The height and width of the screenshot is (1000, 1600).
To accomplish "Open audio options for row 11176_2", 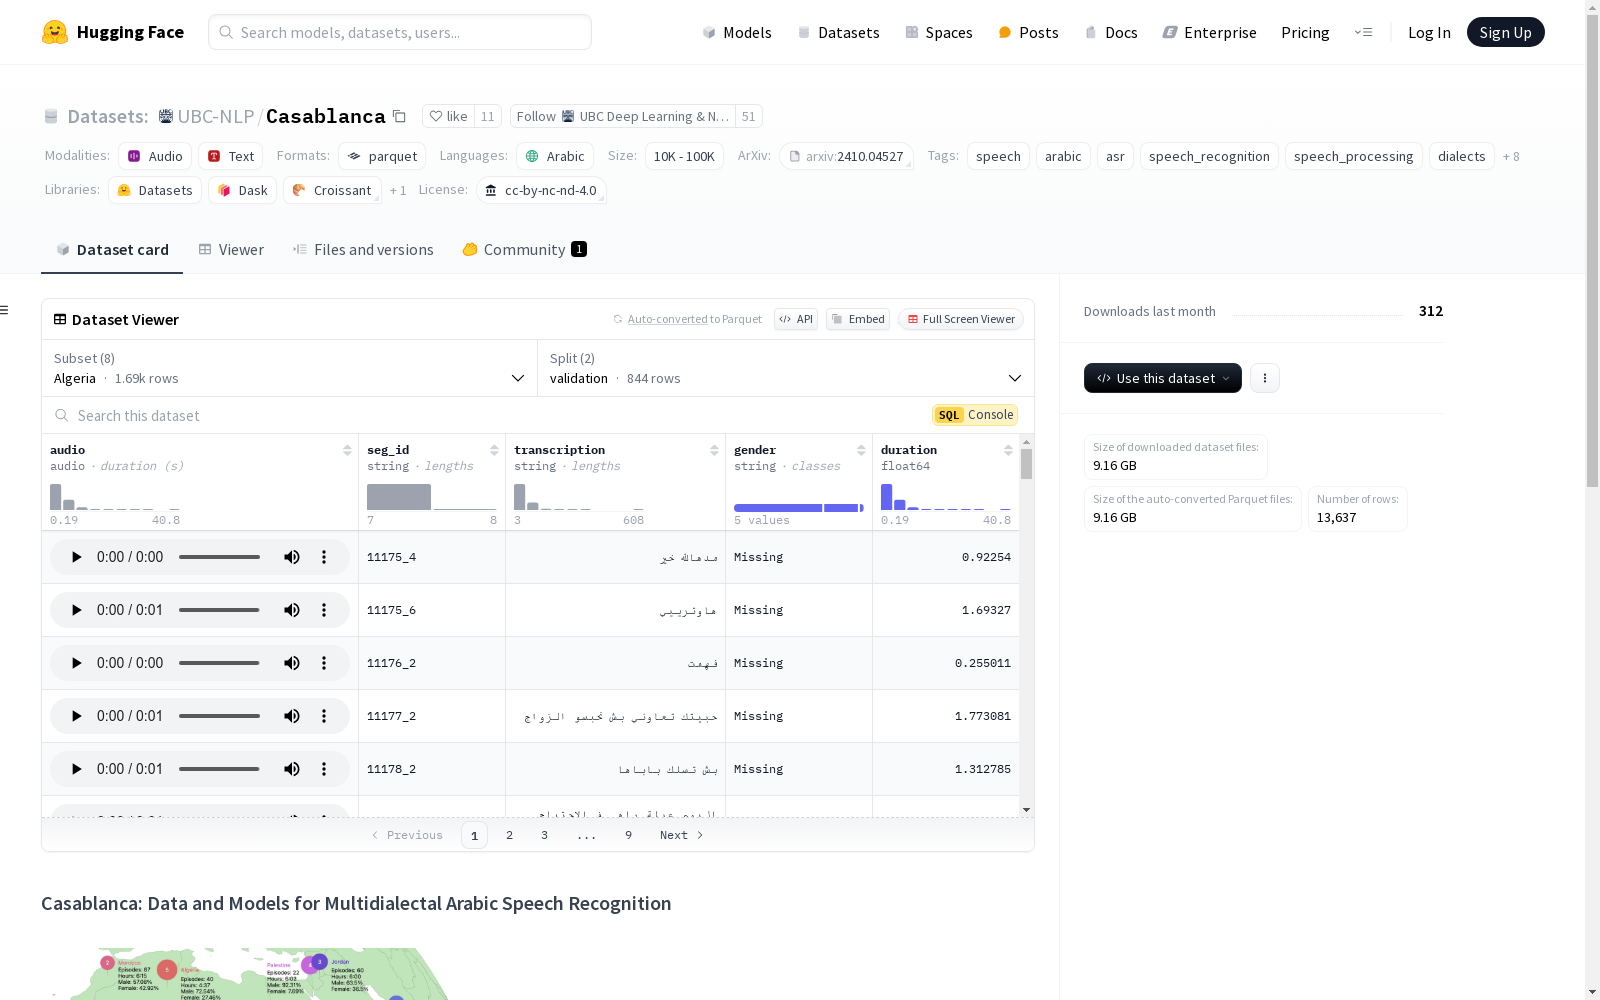I will pyautogui.click(x=324, y=663).
